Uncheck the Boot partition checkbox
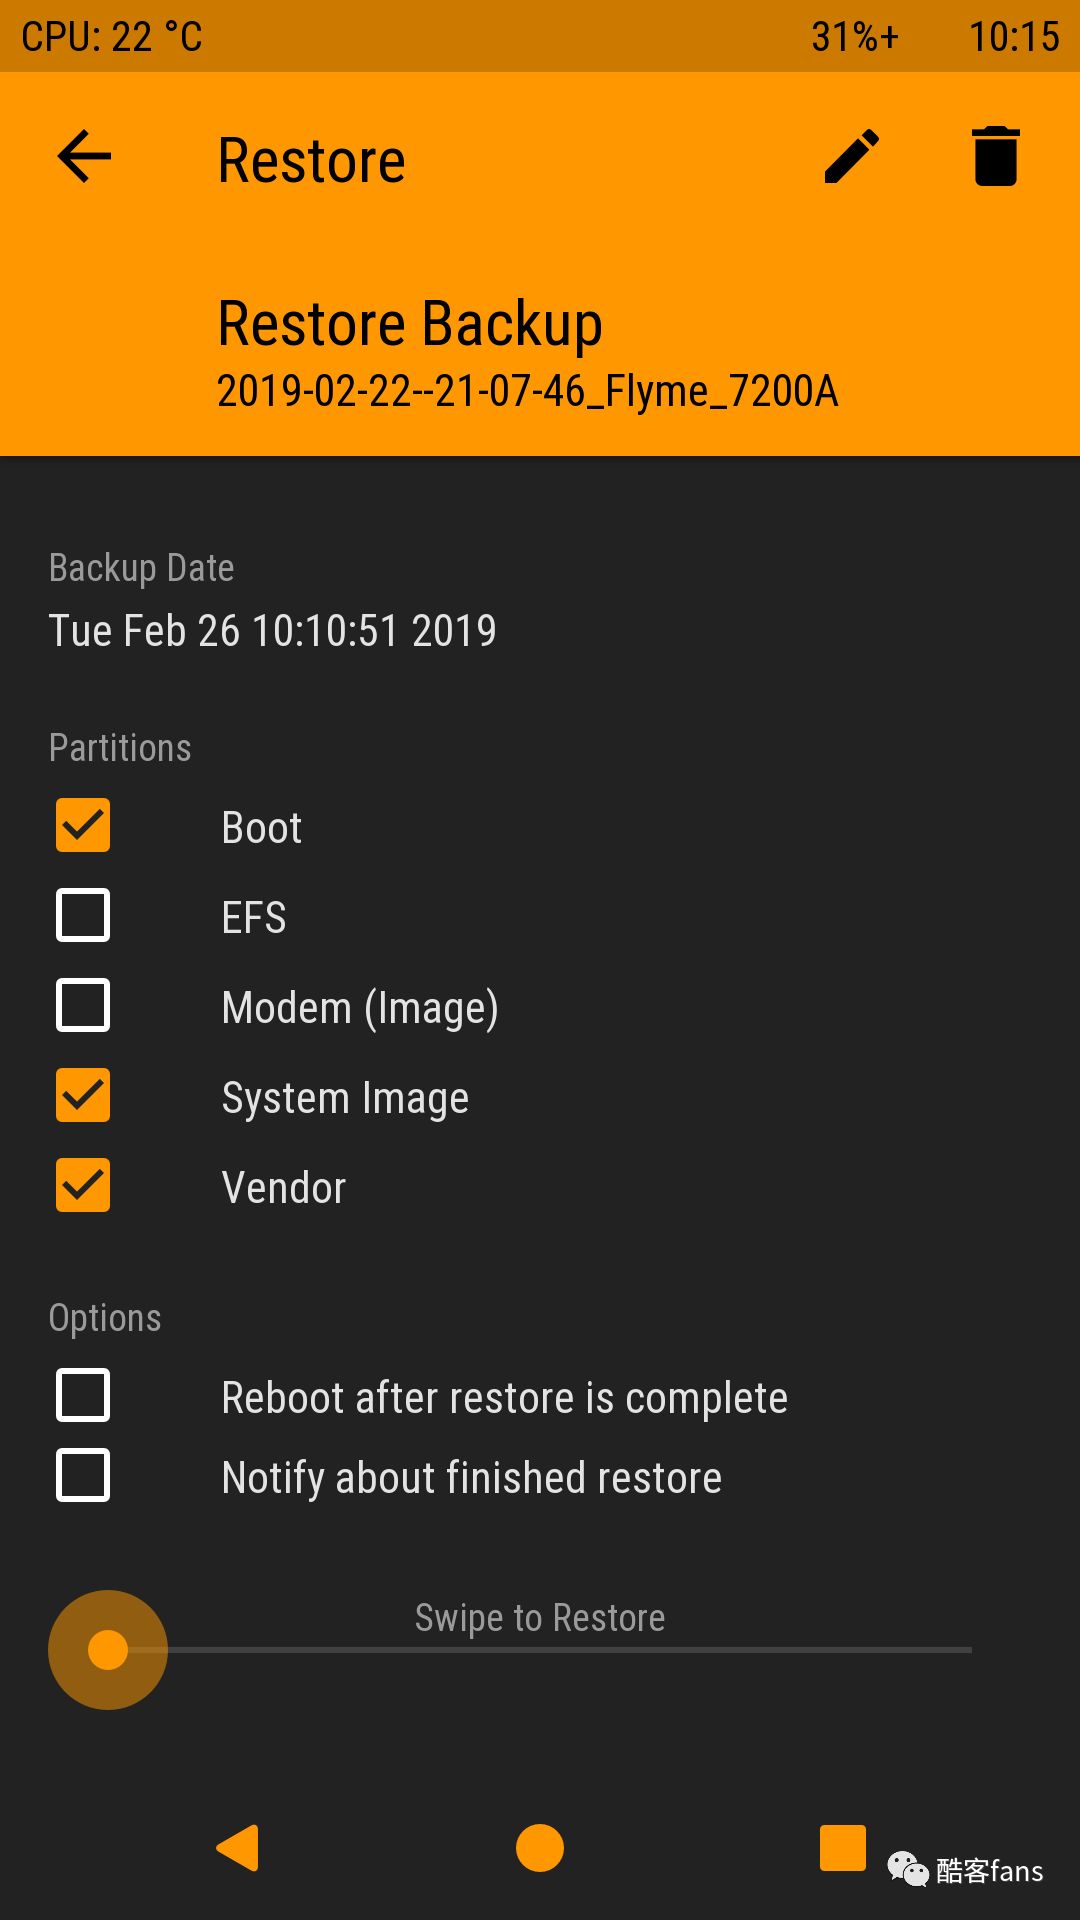This screenshot has height=1920, width=1080. click(x=83, y=826)
